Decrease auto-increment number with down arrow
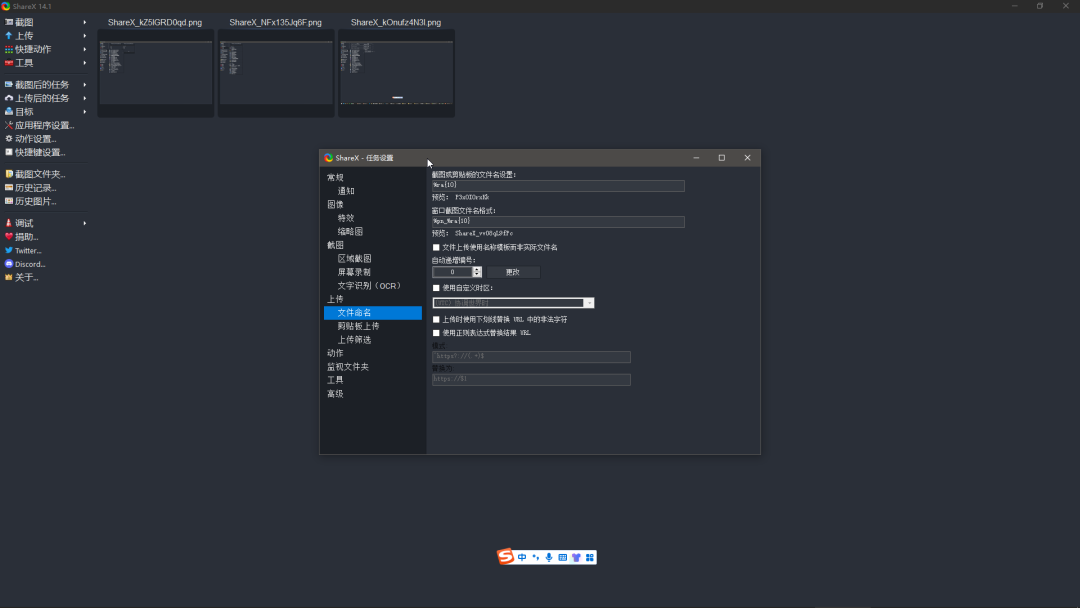The image size is (1080, 608). 477,275
